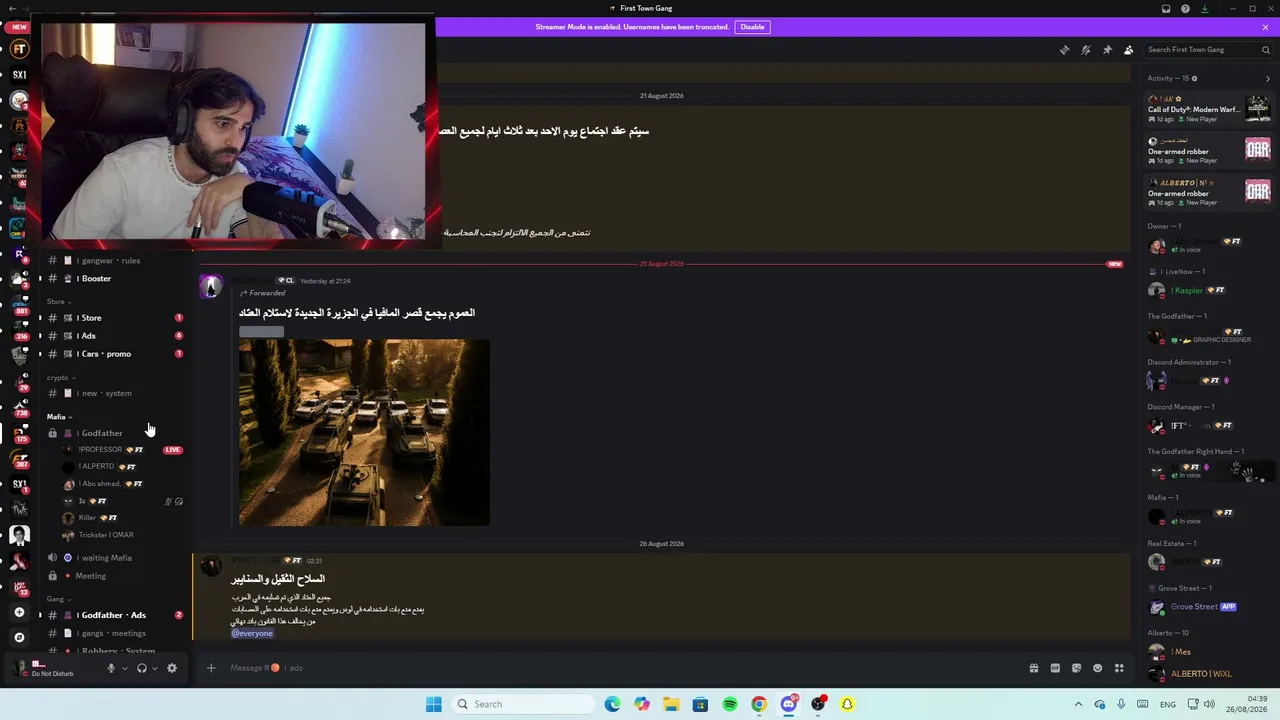Screen dimensions: 1280x720
Task: Open notification settings bell-slash icon
Action: click(1086, 50)
